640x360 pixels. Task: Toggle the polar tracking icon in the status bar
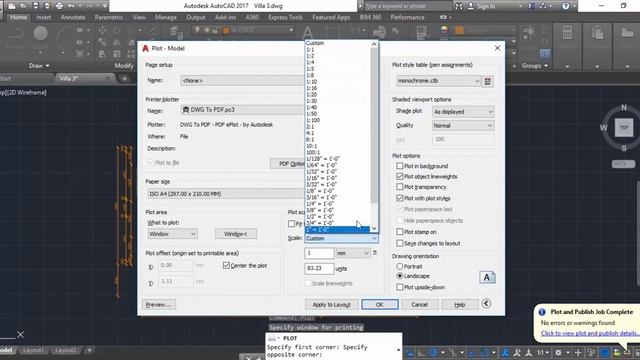coord(433,352)
